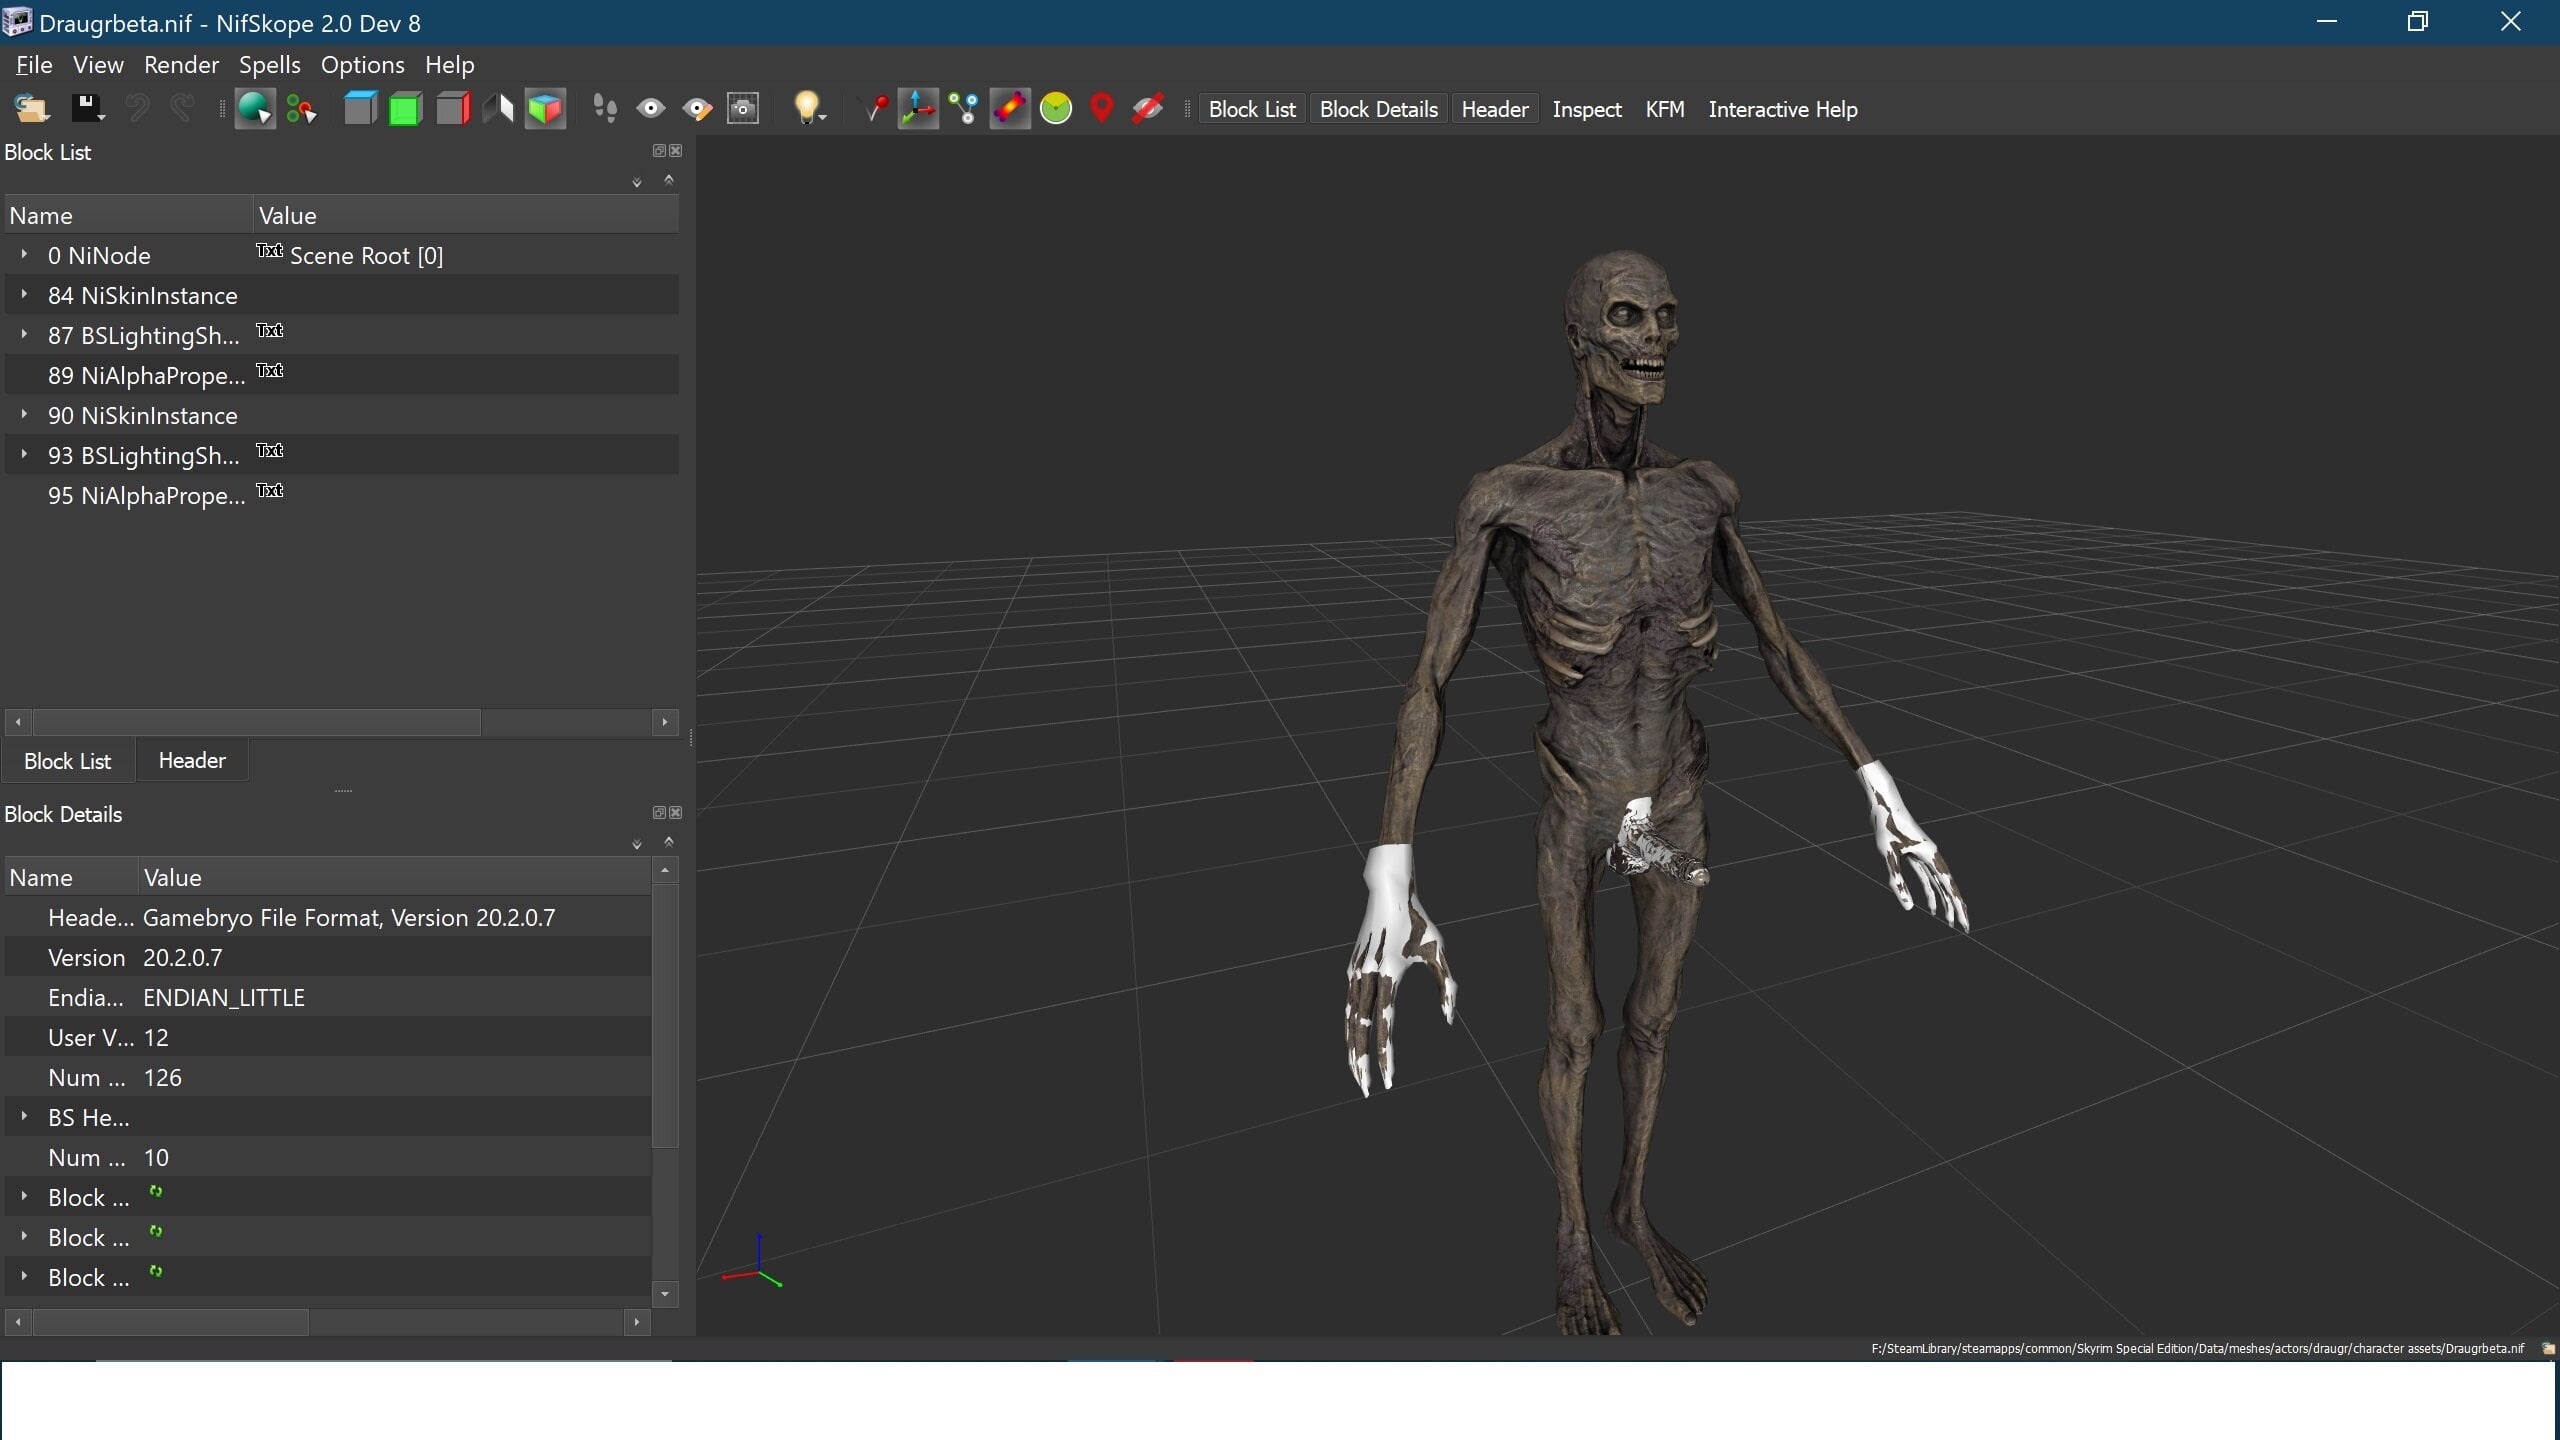Switch to Front view green cube
This screenshot has height=1440, width=2560.
[x=405, y=109]
